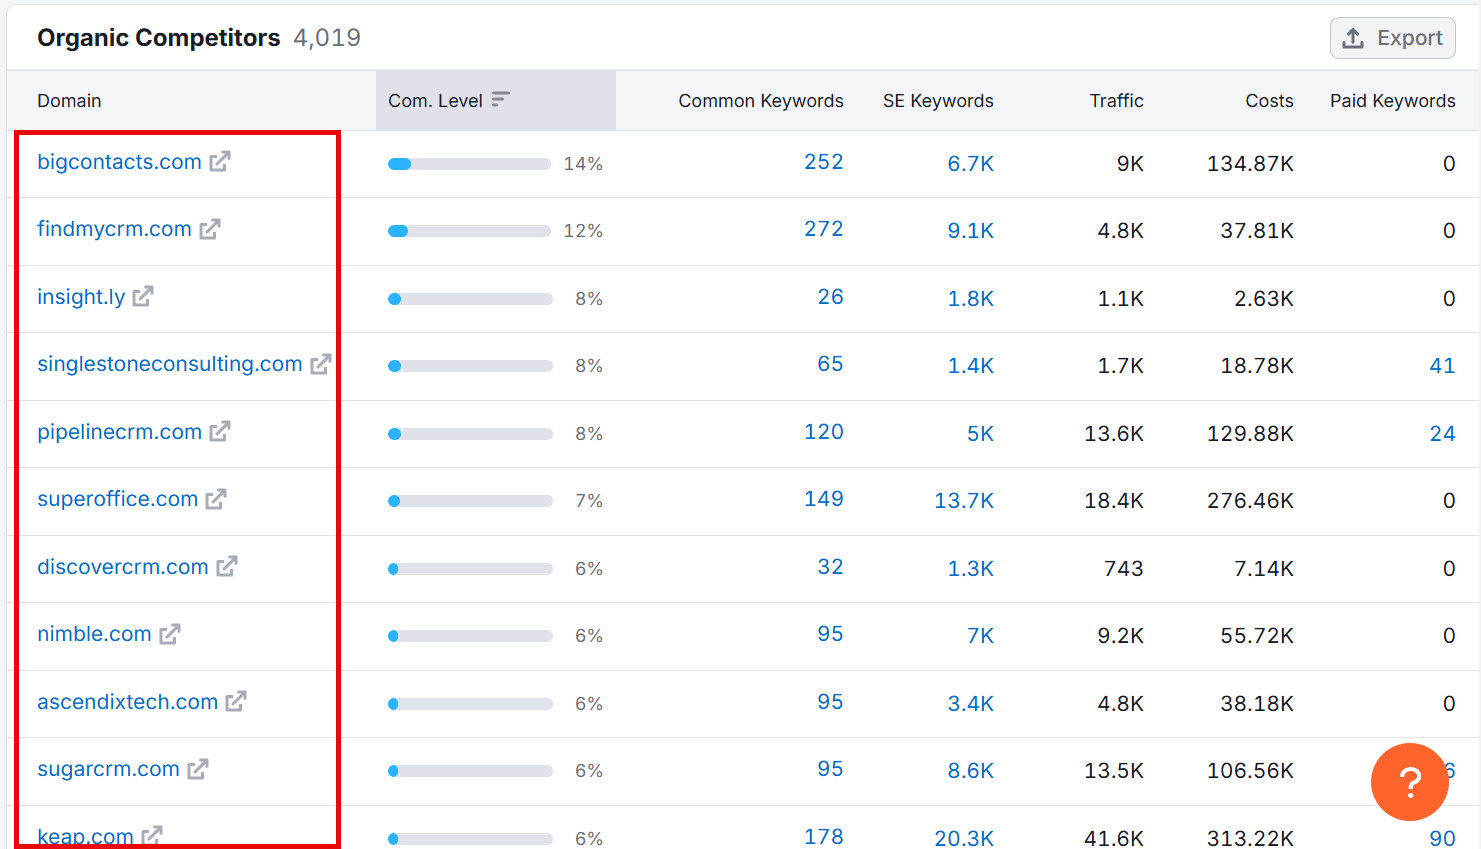Image resolution: width=1481 pixels, height=849 pixels.
Task: Click common keywords value 120
Action: pyautogui.click(x=824, y=432)
